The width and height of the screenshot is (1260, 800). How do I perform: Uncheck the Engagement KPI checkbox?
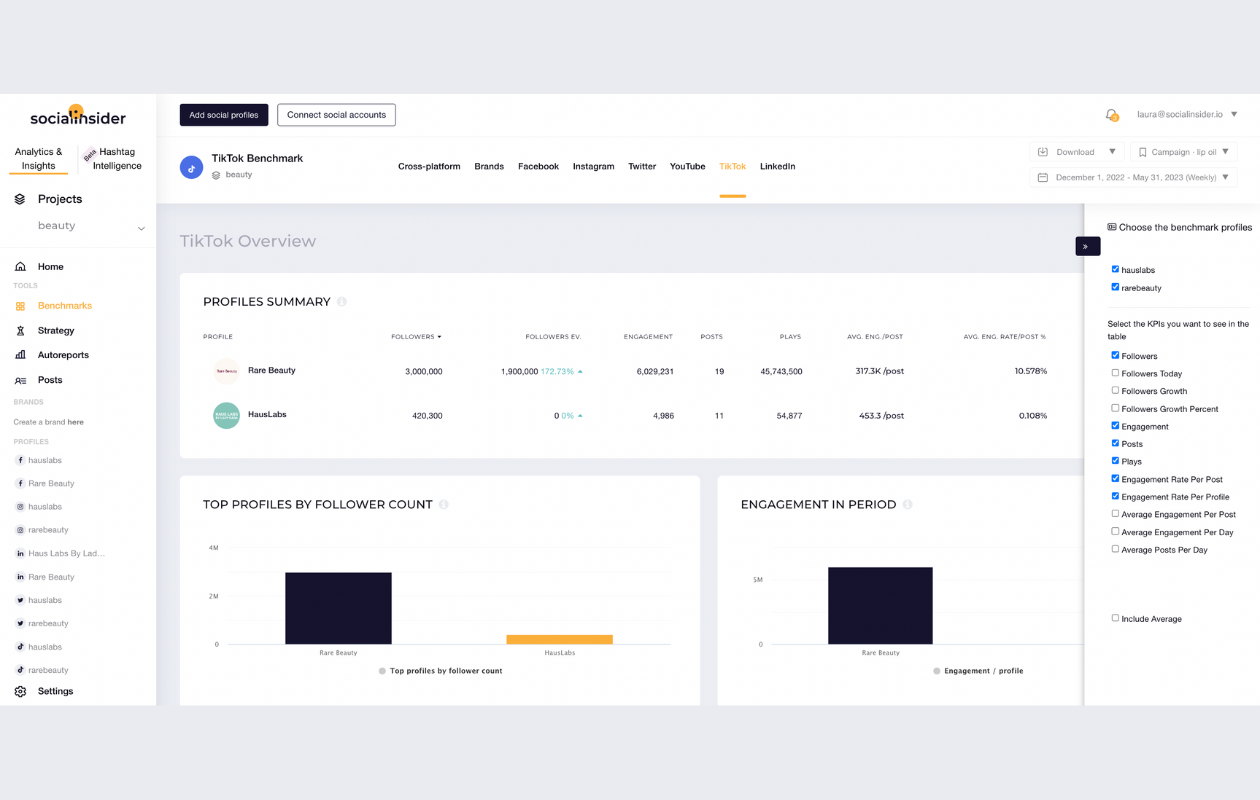(1115, 426)
